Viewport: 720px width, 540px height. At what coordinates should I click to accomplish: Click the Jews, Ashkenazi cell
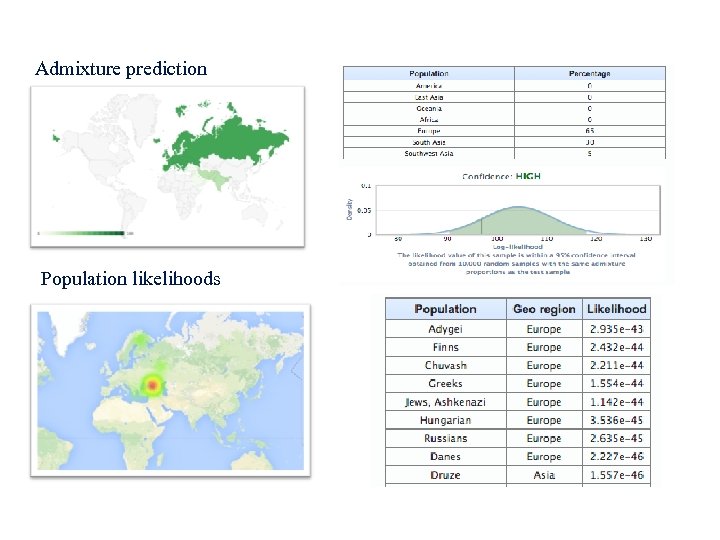click(445, 402)
